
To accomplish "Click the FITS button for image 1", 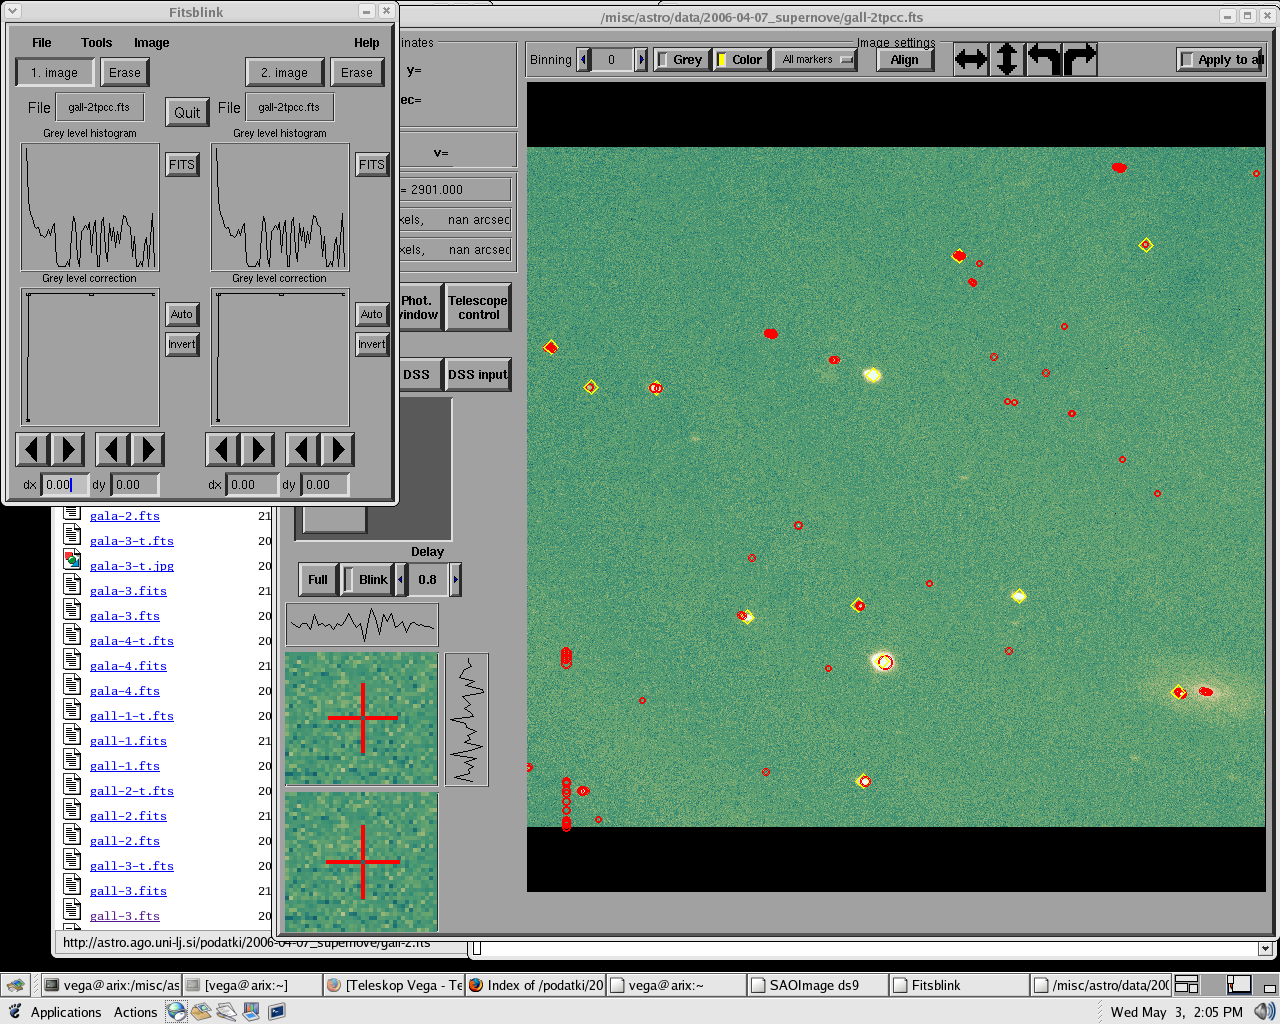I will pyautogui.click(x=182, y=165).
